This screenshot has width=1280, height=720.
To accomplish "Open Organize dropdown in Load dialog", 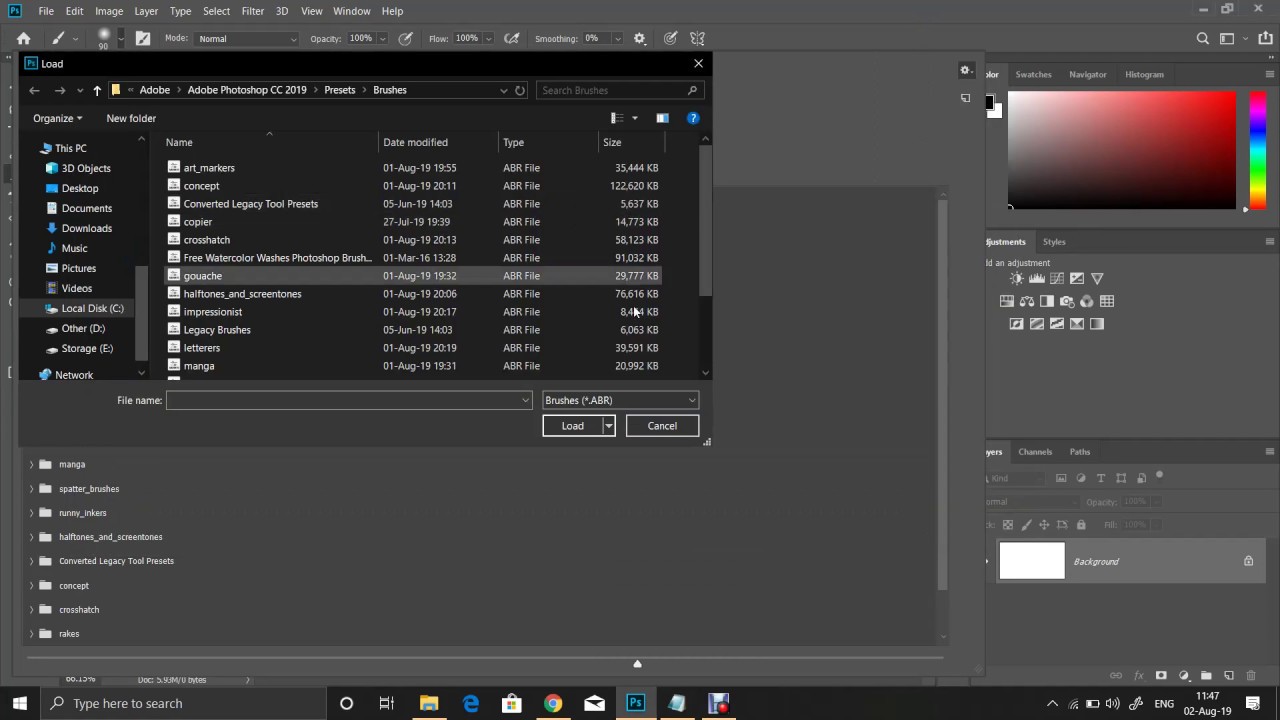I will (x=57, y=118).
